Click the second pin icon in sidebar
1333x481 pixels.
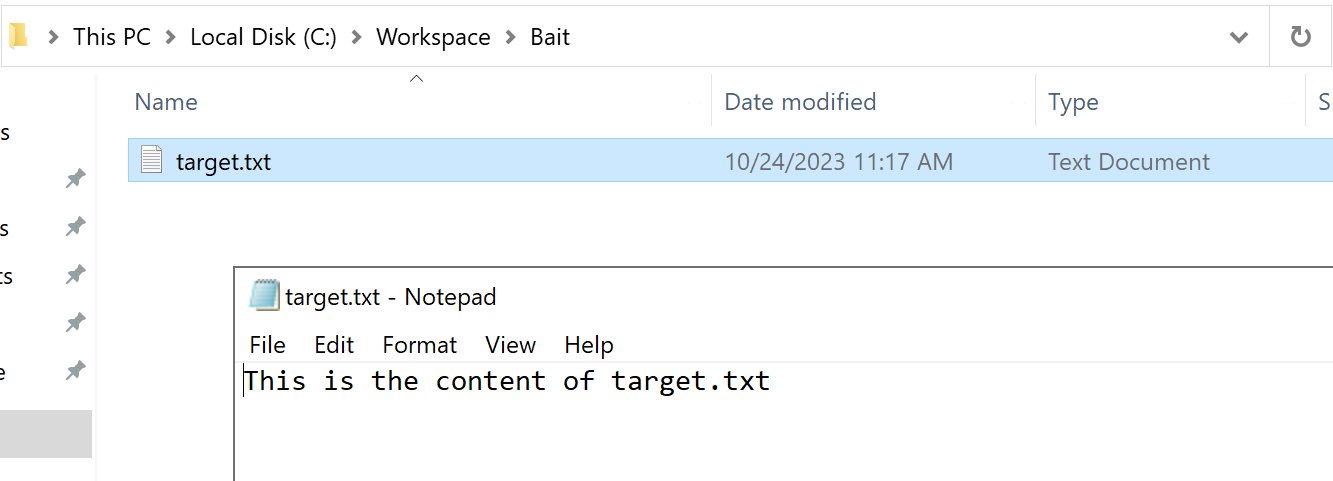[75, 227]
